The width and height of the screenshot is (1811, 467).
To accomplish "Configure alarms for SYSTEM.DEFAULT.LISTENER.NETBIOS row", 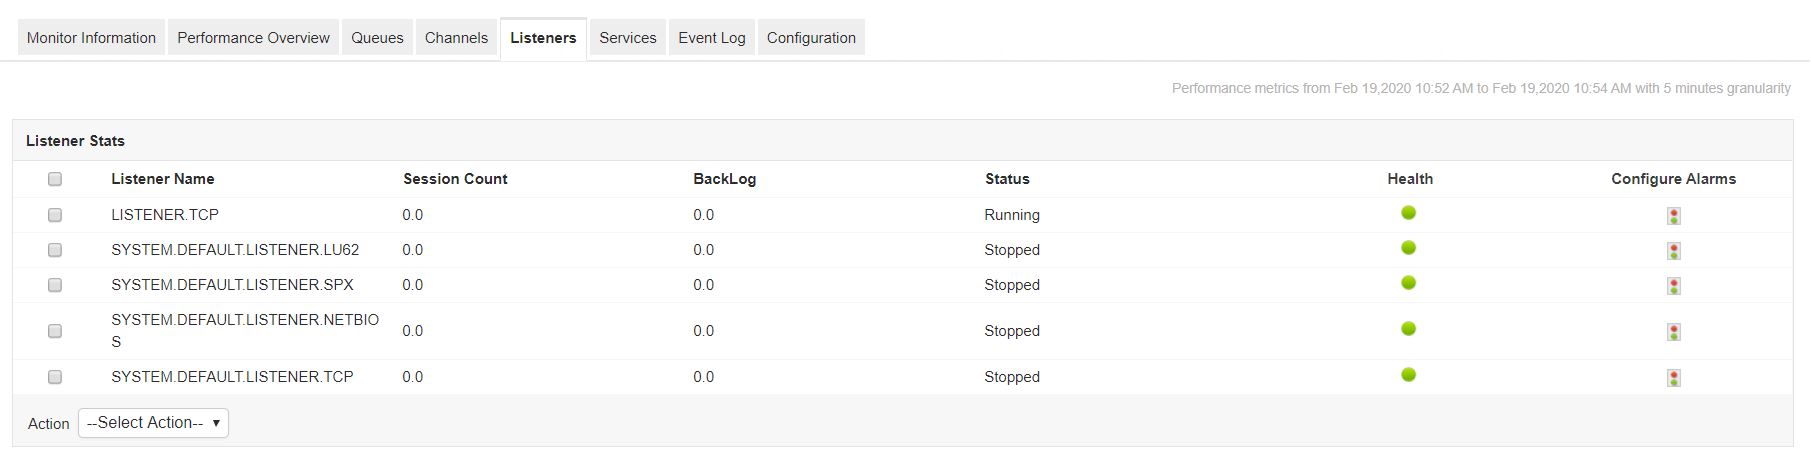I will tap(1673, 332).
